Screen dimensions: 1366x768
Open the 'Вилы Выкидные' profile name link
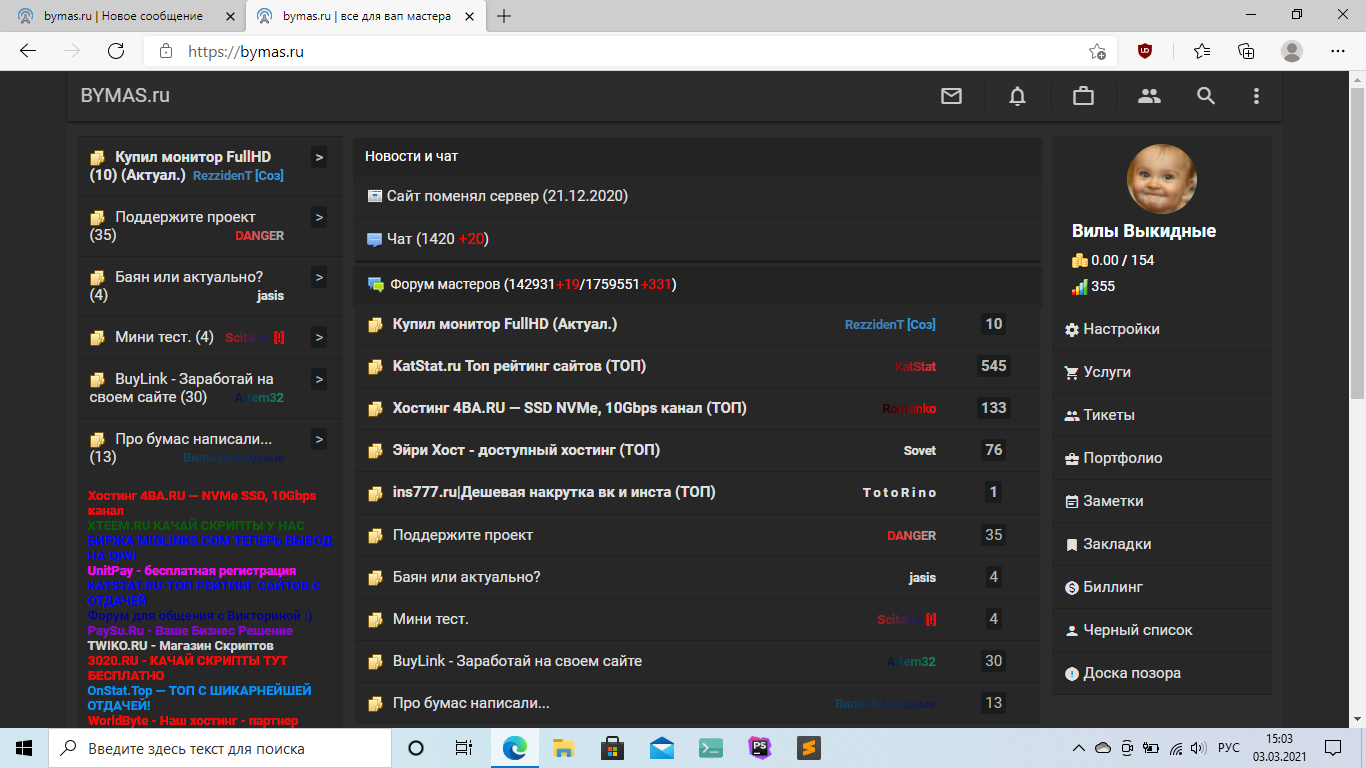[x=1144, y=231]
